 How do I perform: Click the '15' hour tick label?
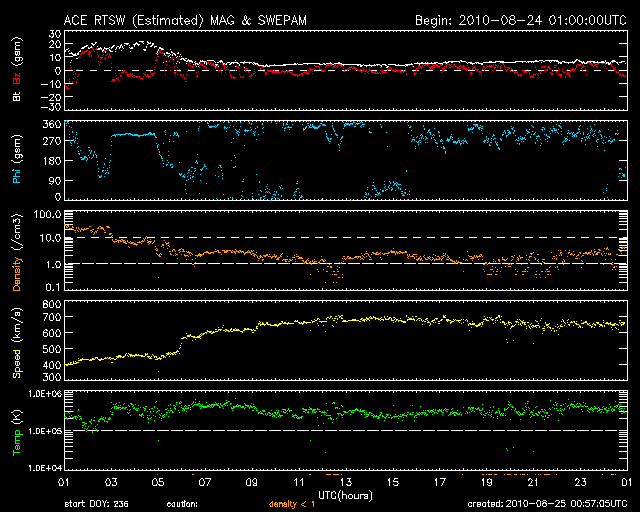(393, 482)
